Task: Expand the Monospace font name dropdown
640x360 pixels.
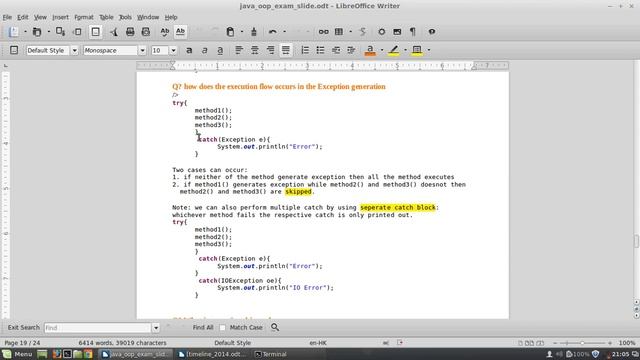Action: pyautogui.click(x=142, y=51)
